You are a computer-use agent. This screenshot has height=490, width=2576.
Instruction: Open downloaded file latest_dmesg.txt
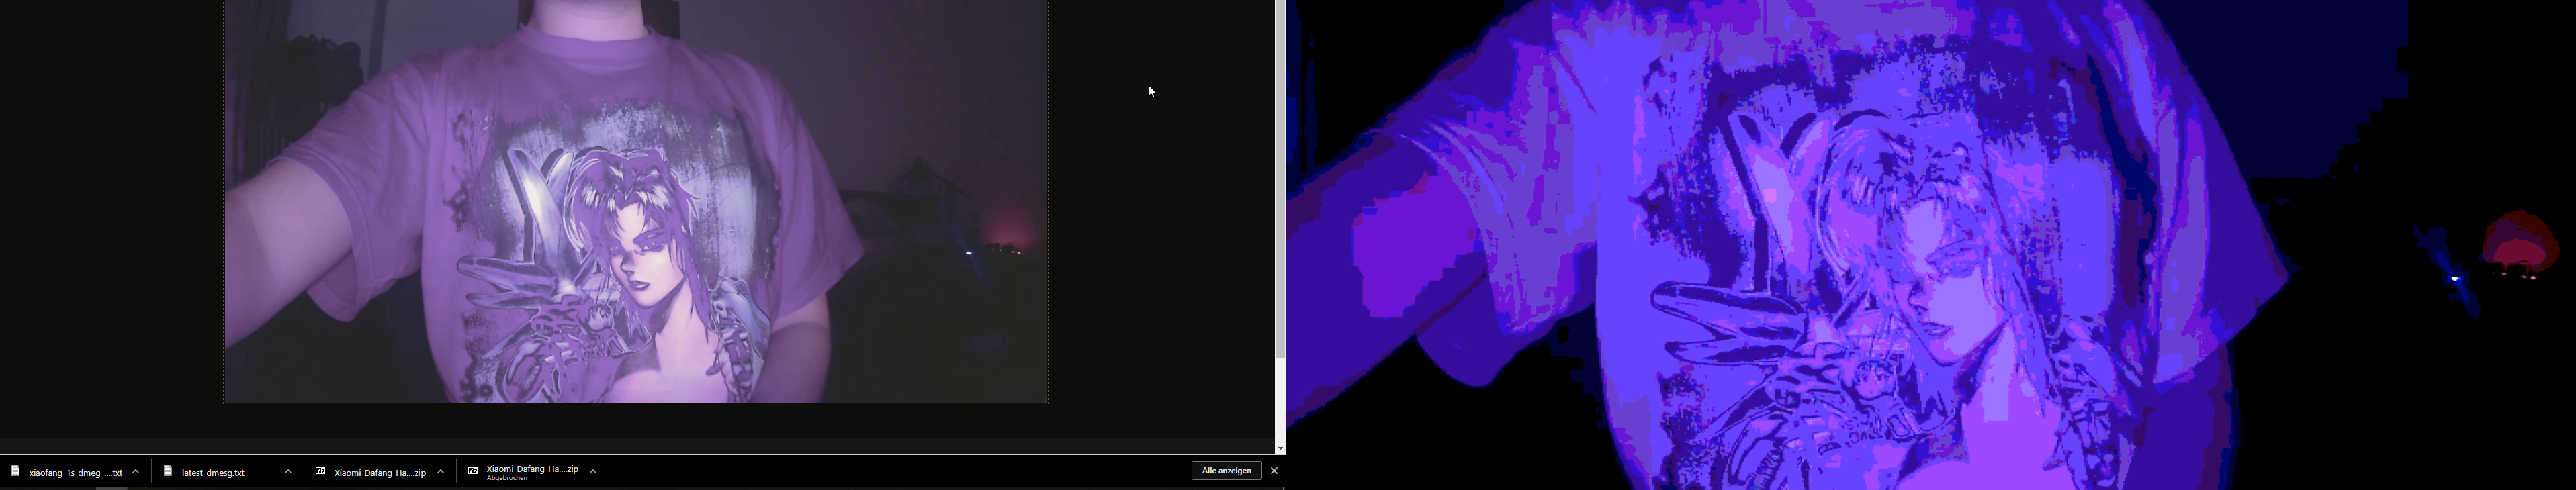coord(212,472)
